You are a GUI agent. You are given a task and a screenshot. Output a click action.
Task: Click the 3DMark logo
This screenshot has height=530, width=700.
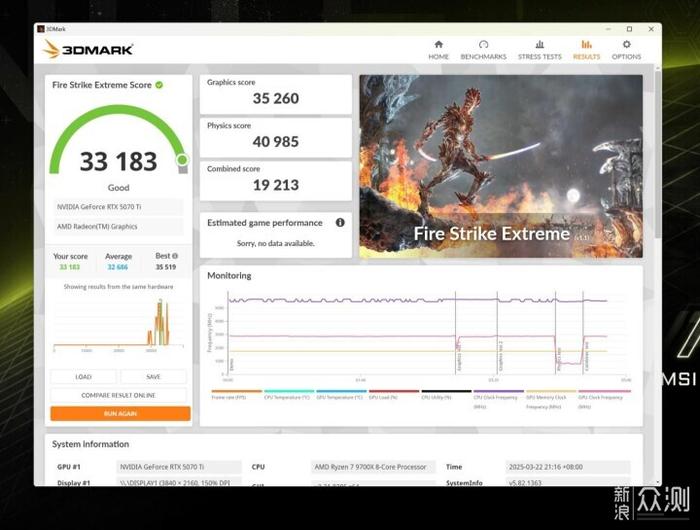click(88, 49)
